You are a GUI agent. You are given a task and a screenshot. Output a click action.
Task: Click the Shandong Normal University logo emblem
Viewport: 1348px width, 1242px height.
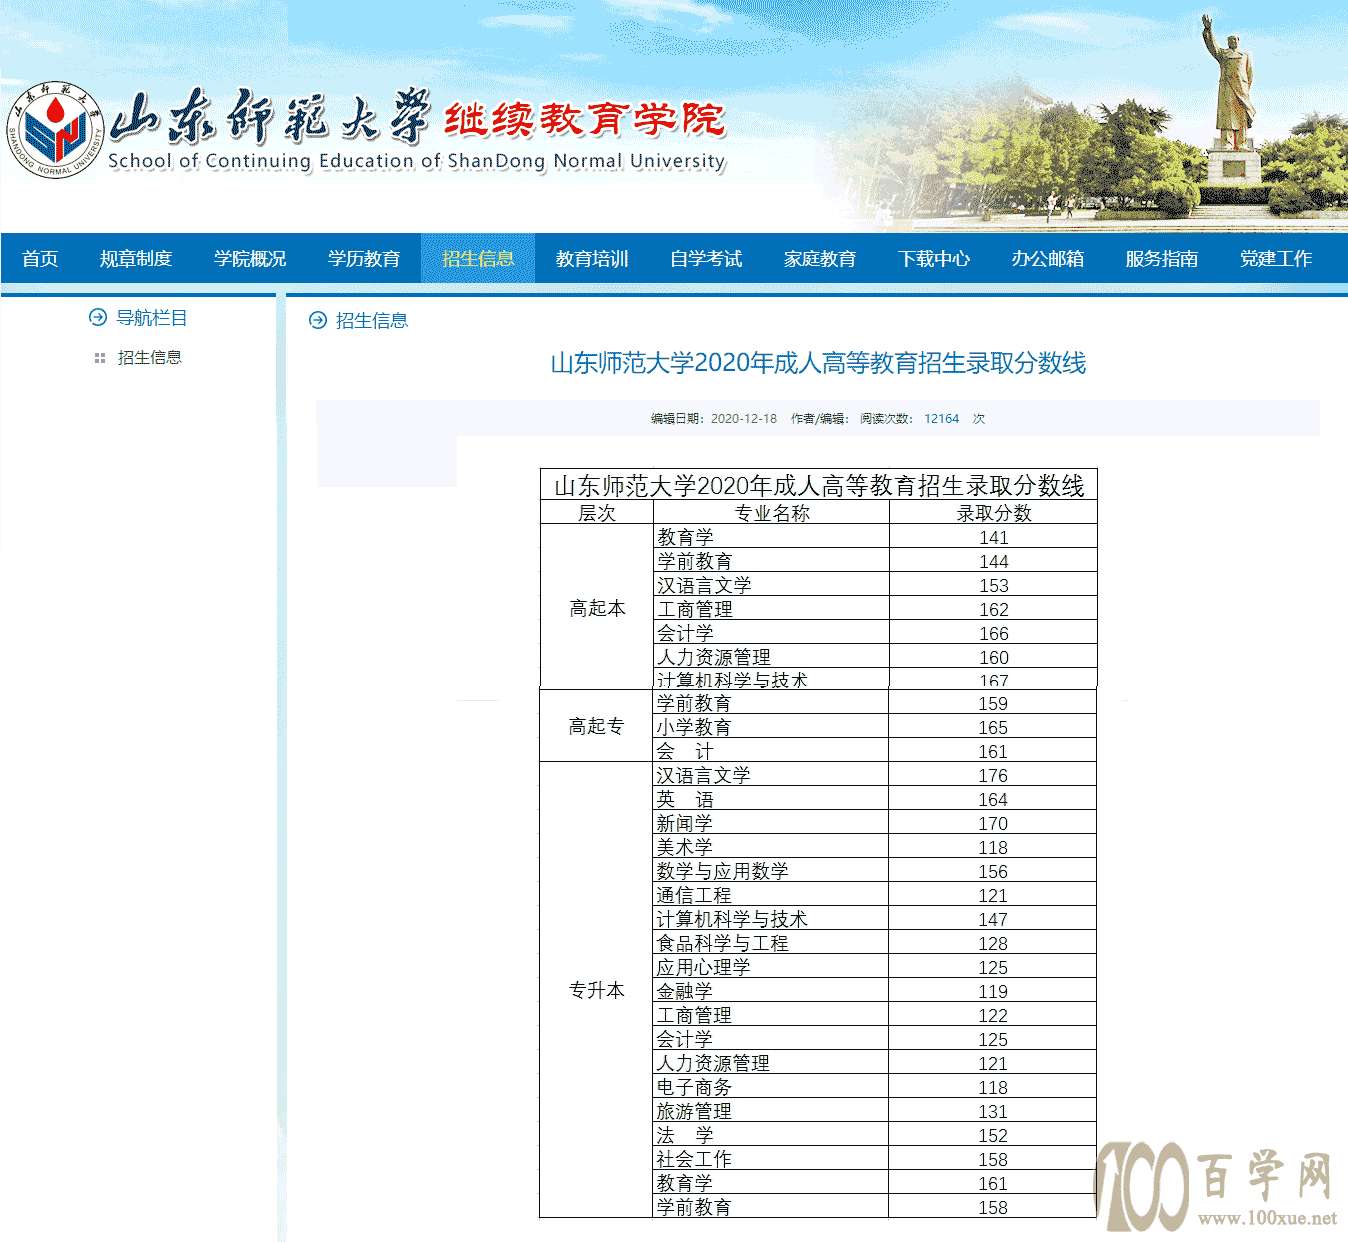(x=54, y=130)
